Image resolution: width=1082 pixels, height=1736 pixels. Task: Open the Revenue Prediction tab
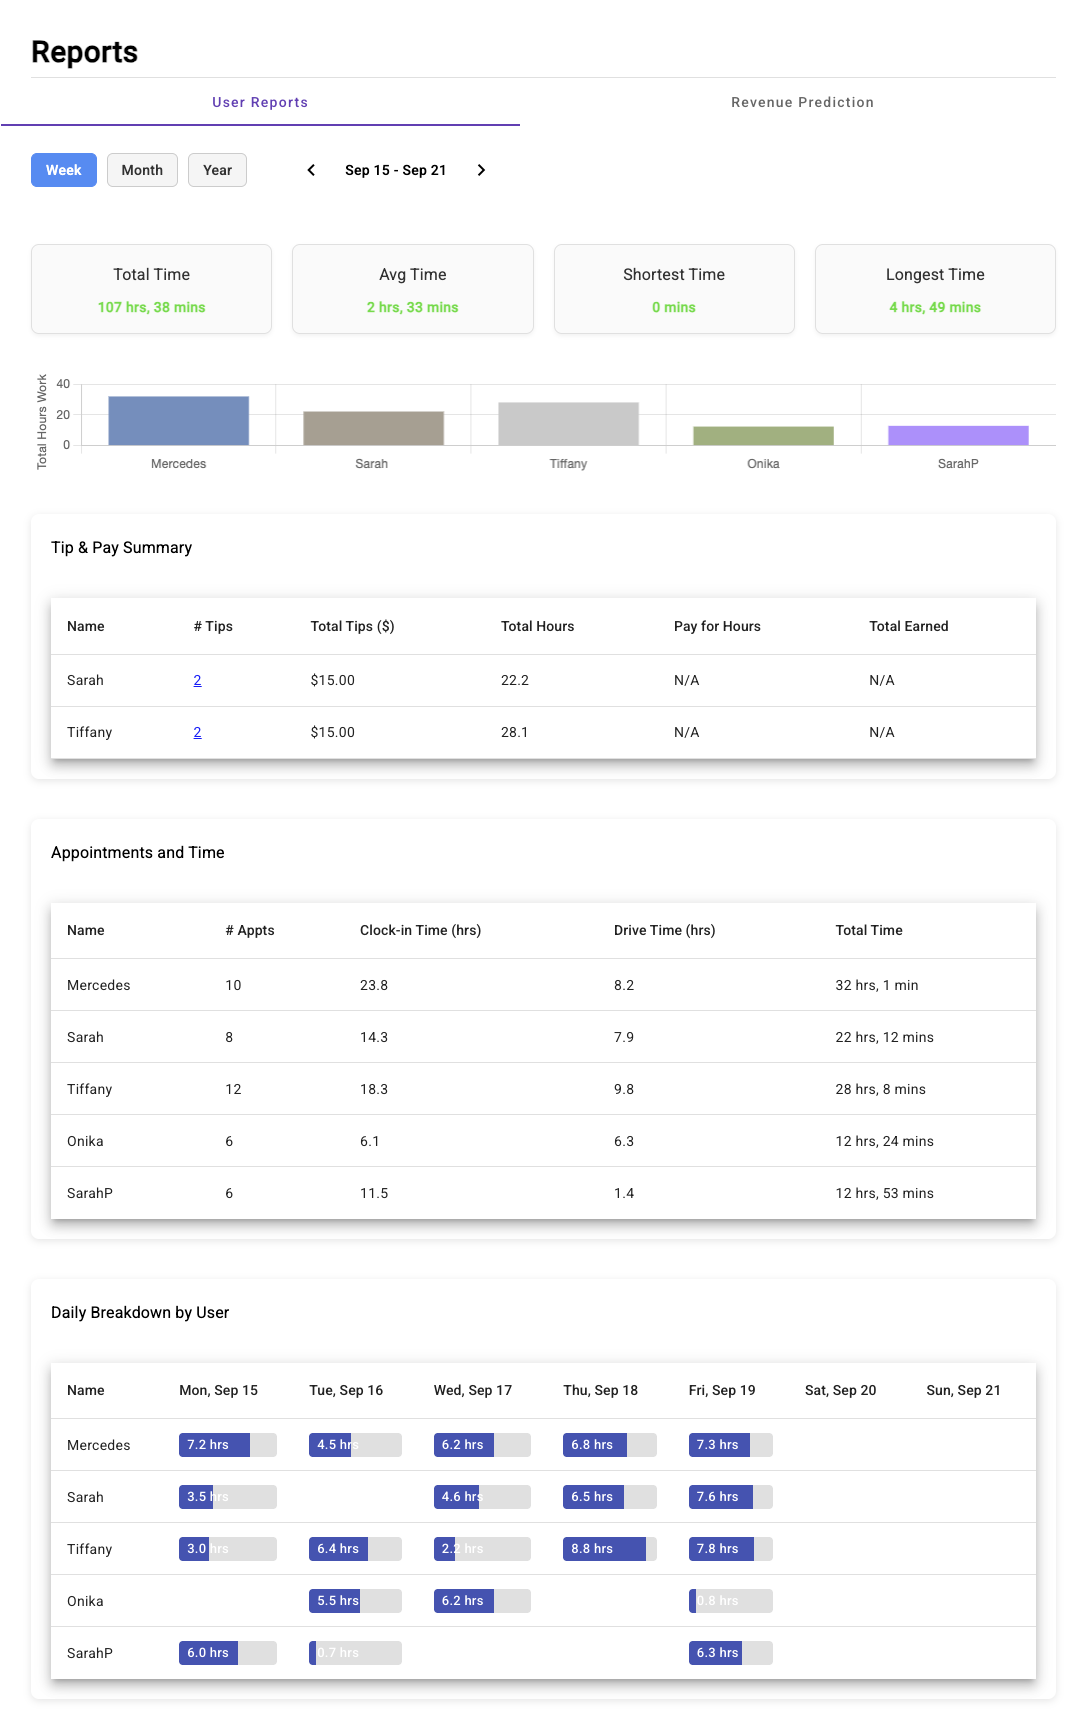pos(802,102)
